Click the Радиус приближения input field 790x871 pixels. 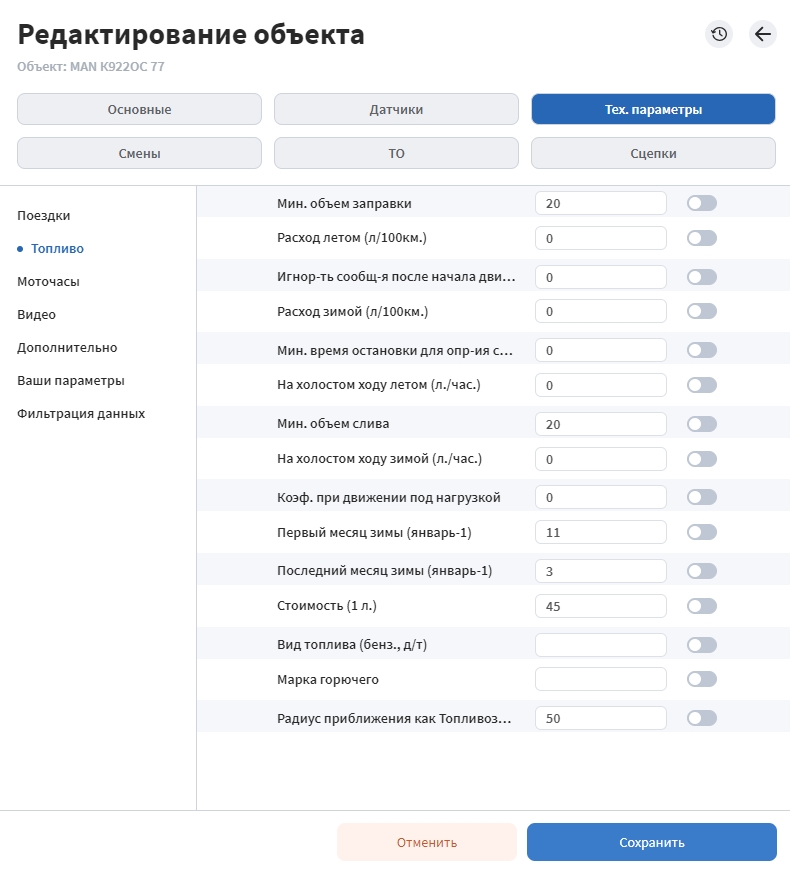601,718
